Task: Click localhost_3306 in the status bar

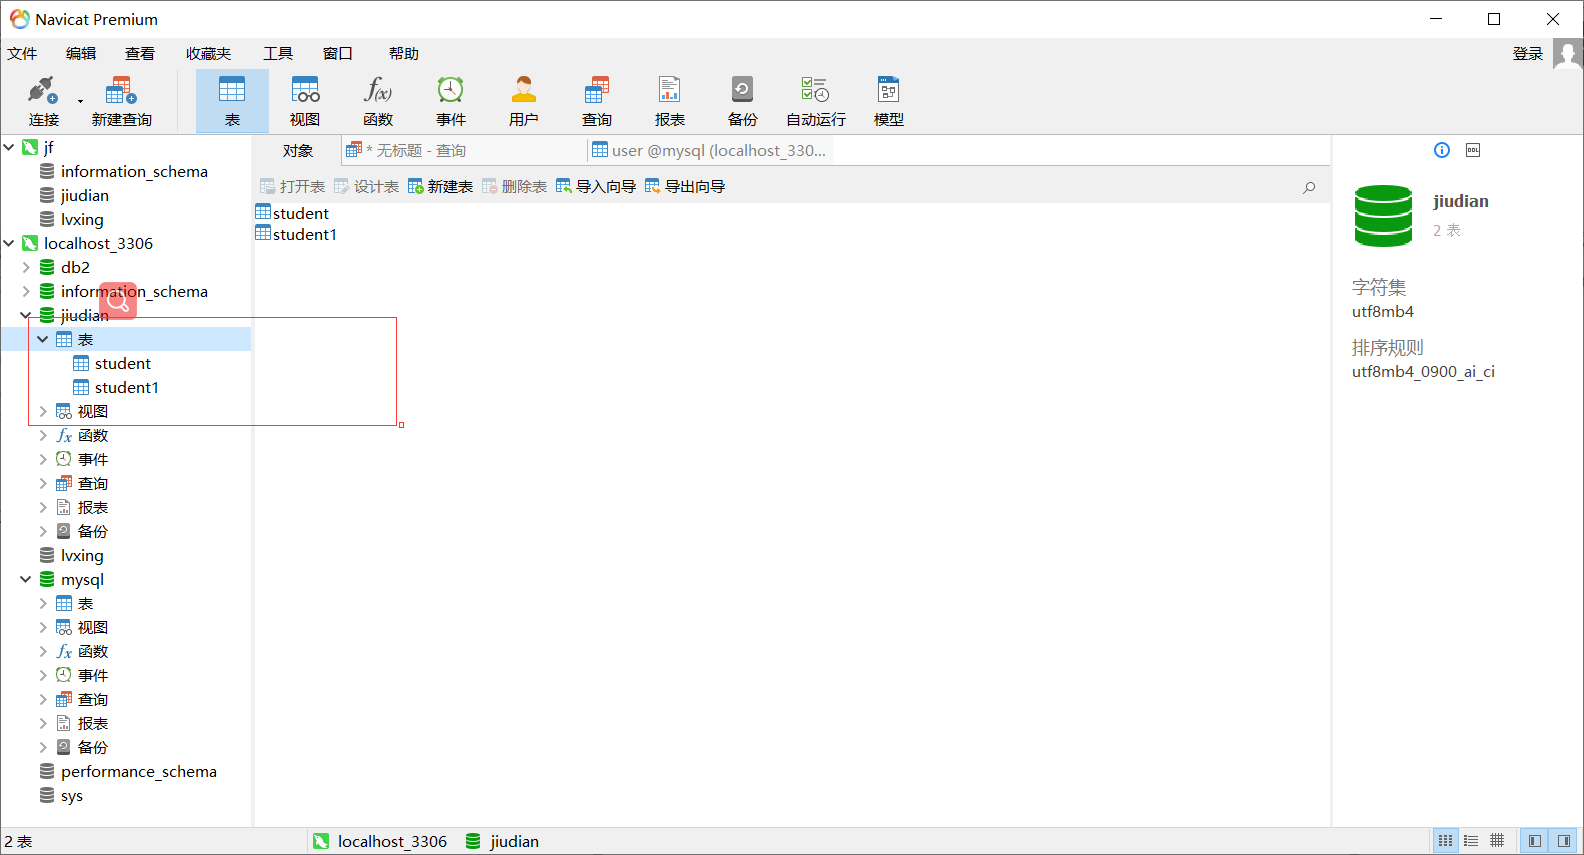Action: 380,841
